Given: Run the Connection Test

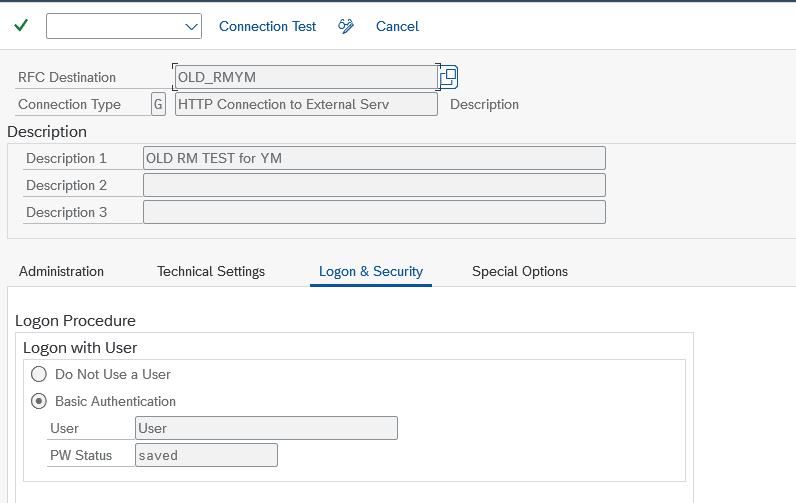Looking at the screenshot, I should point(268,26).
